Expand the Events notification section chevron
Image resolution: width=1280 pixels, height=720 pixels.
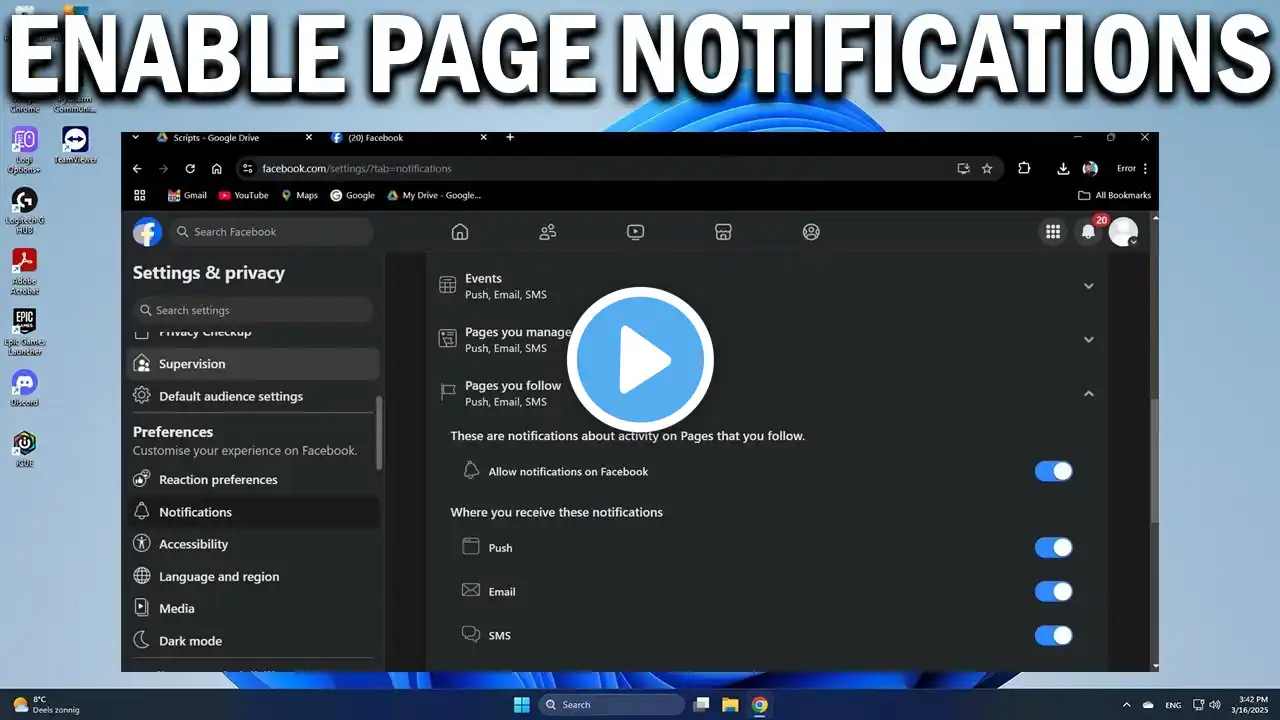1089,286
